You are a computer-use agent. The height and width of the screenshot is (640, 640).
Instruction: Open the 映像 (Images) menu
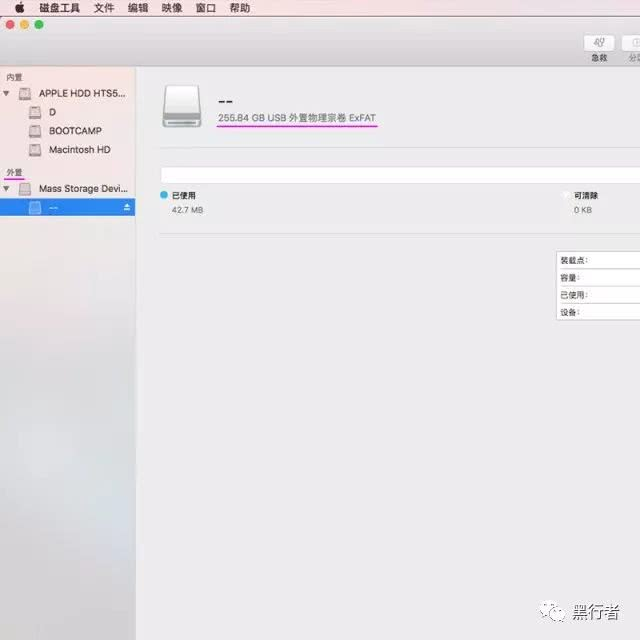click(172, 7)
